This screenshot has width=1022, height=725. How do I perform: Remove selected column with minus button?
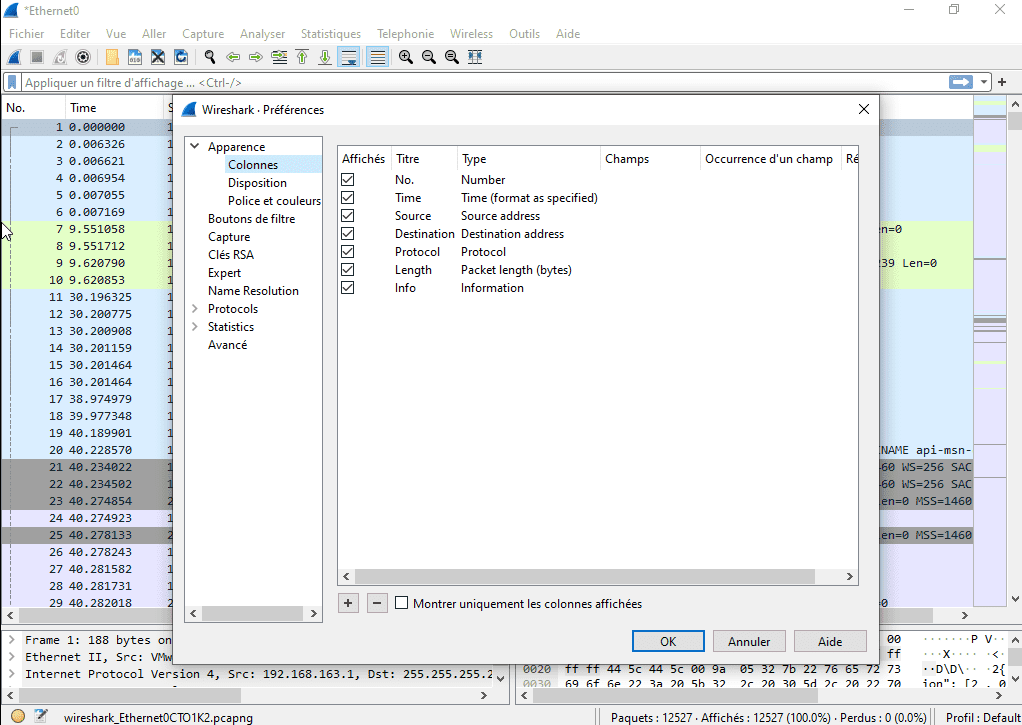point(377,603)
